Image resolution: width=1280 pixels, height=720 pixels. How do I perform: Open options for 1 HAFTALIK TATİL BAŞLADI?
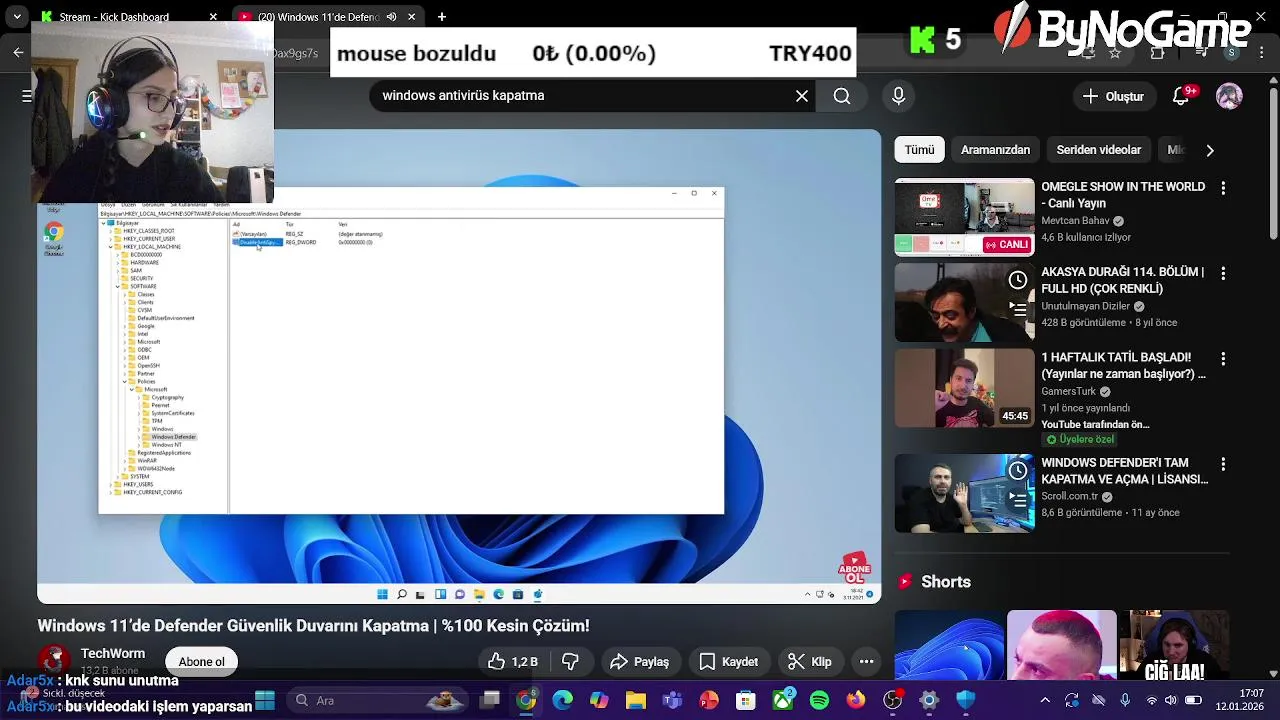click(1222, 358)
